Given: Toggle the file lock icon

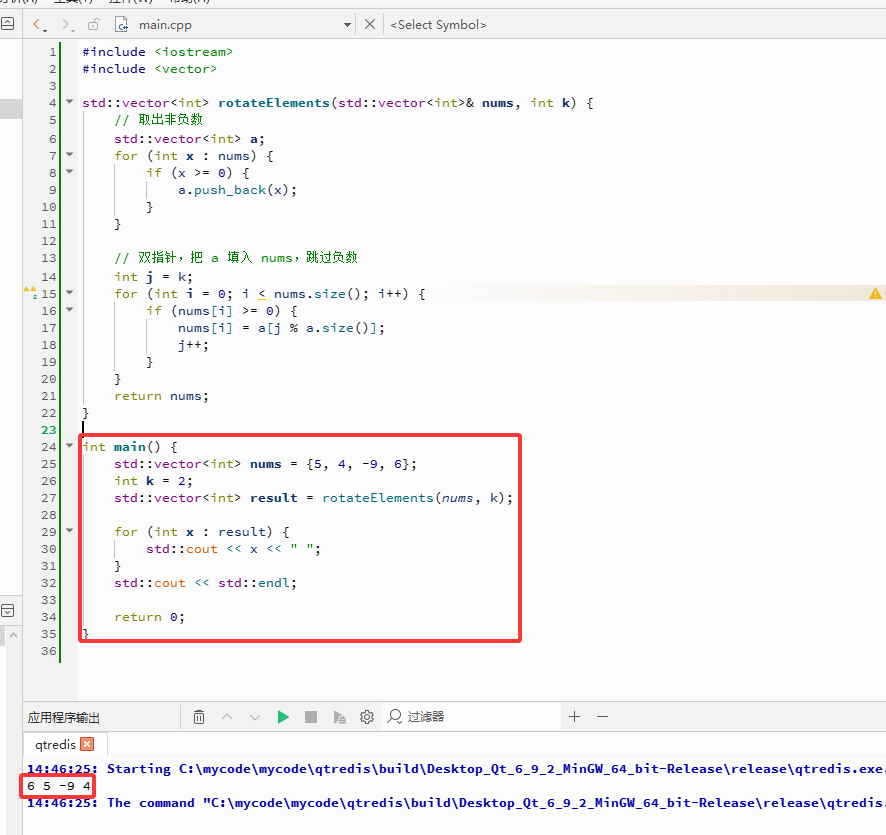Looking at the screenshot, I should point(94,24).
